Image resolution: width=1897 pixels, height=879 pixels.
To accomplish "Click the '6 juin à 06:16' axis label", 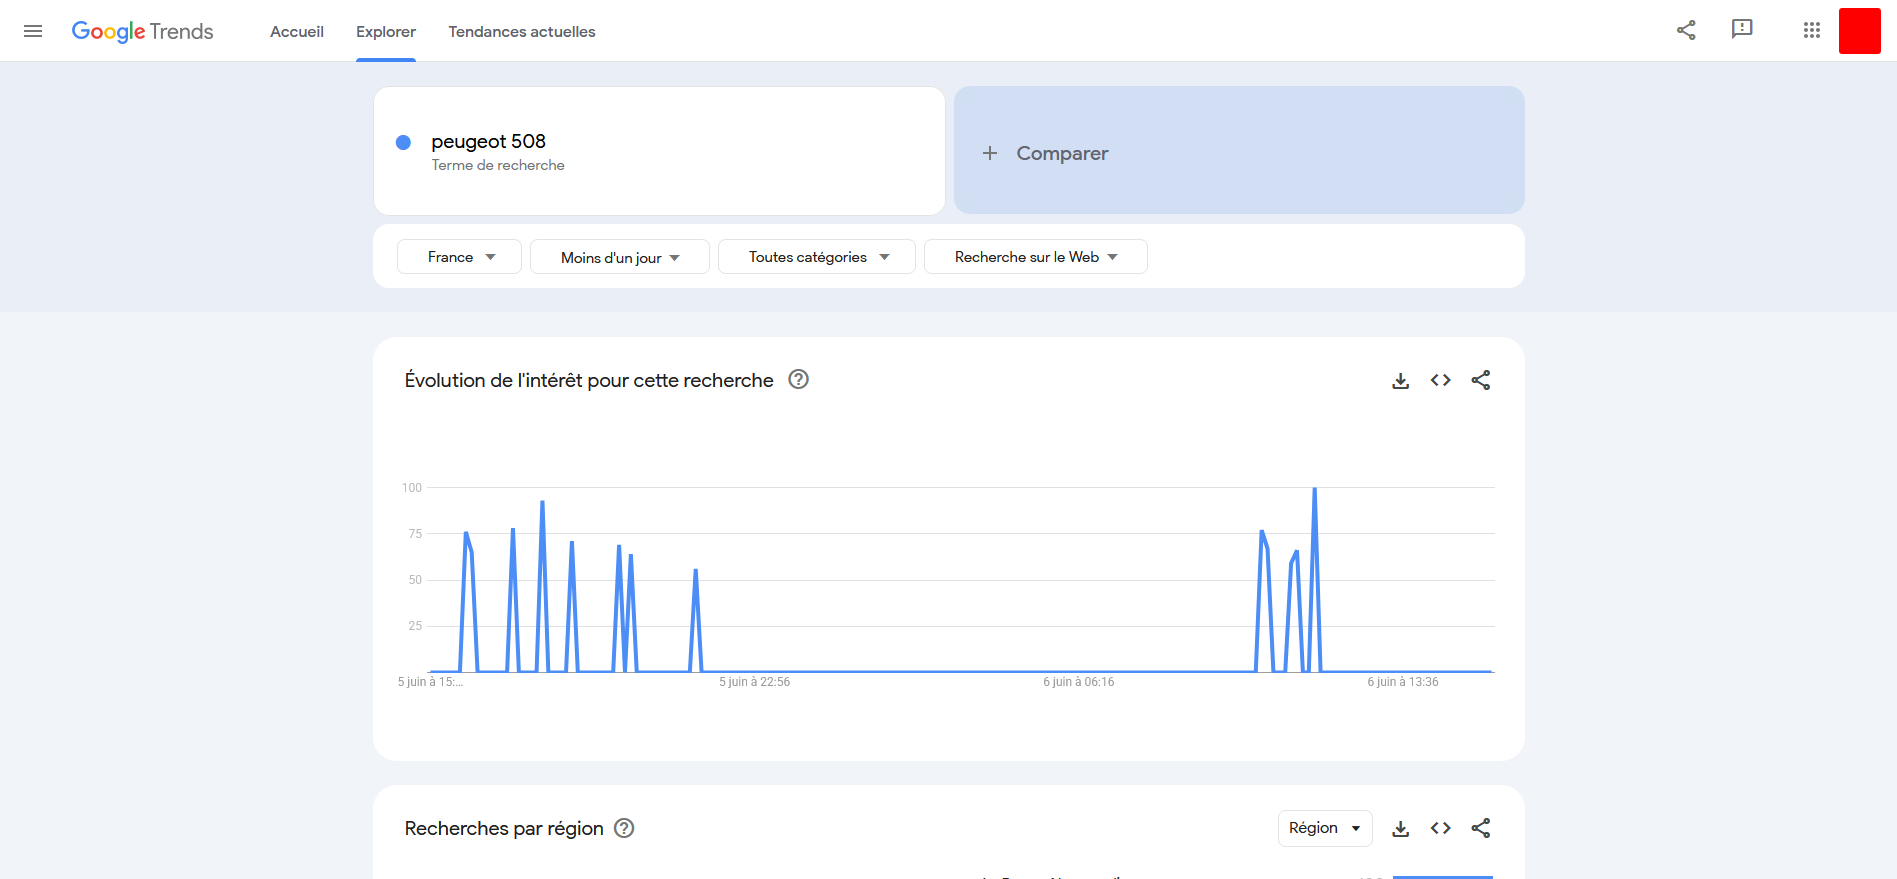I will click(1079, 682).
